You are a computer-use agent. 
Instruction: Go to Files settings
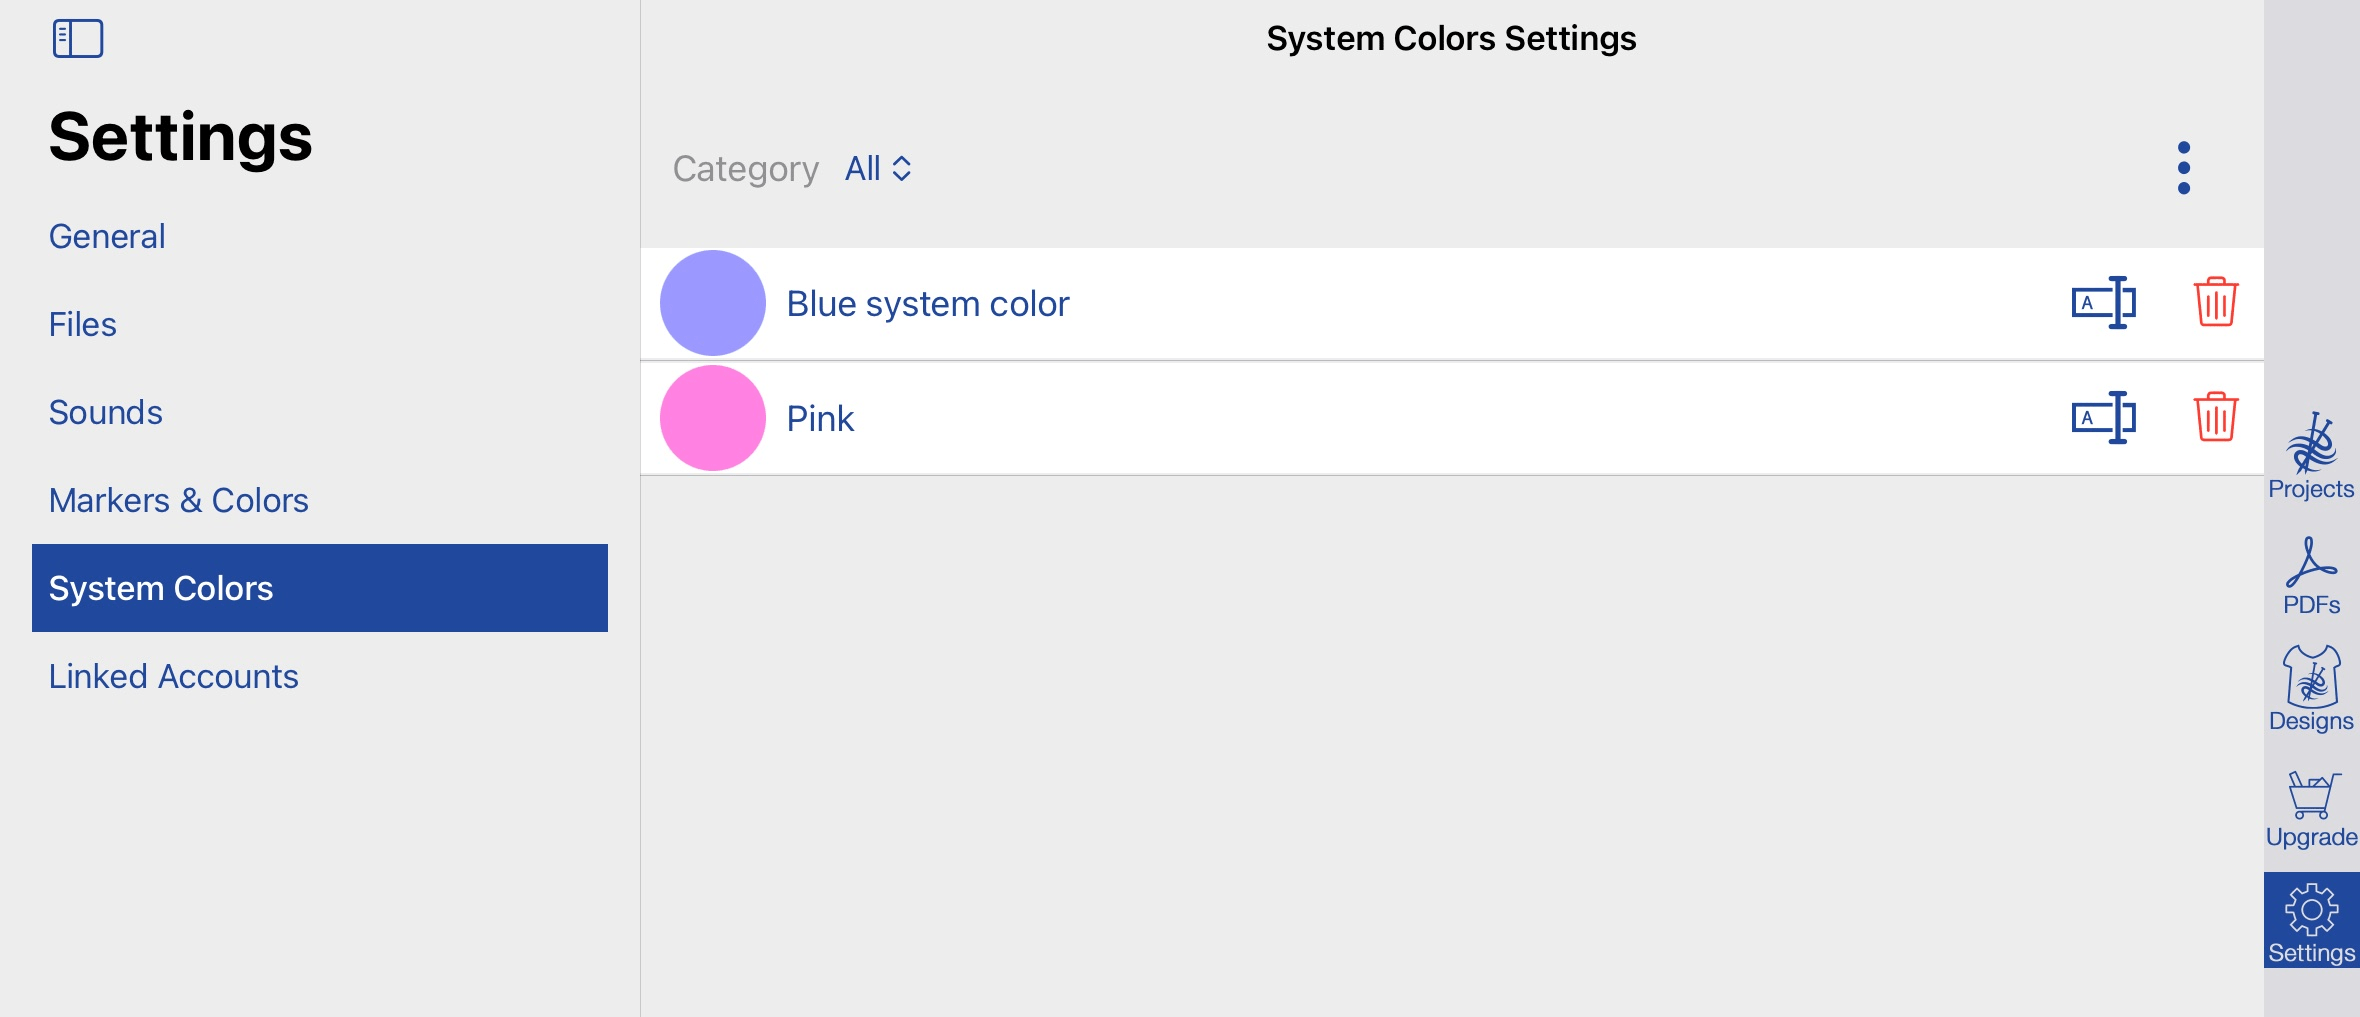click(x=83, y=324)
